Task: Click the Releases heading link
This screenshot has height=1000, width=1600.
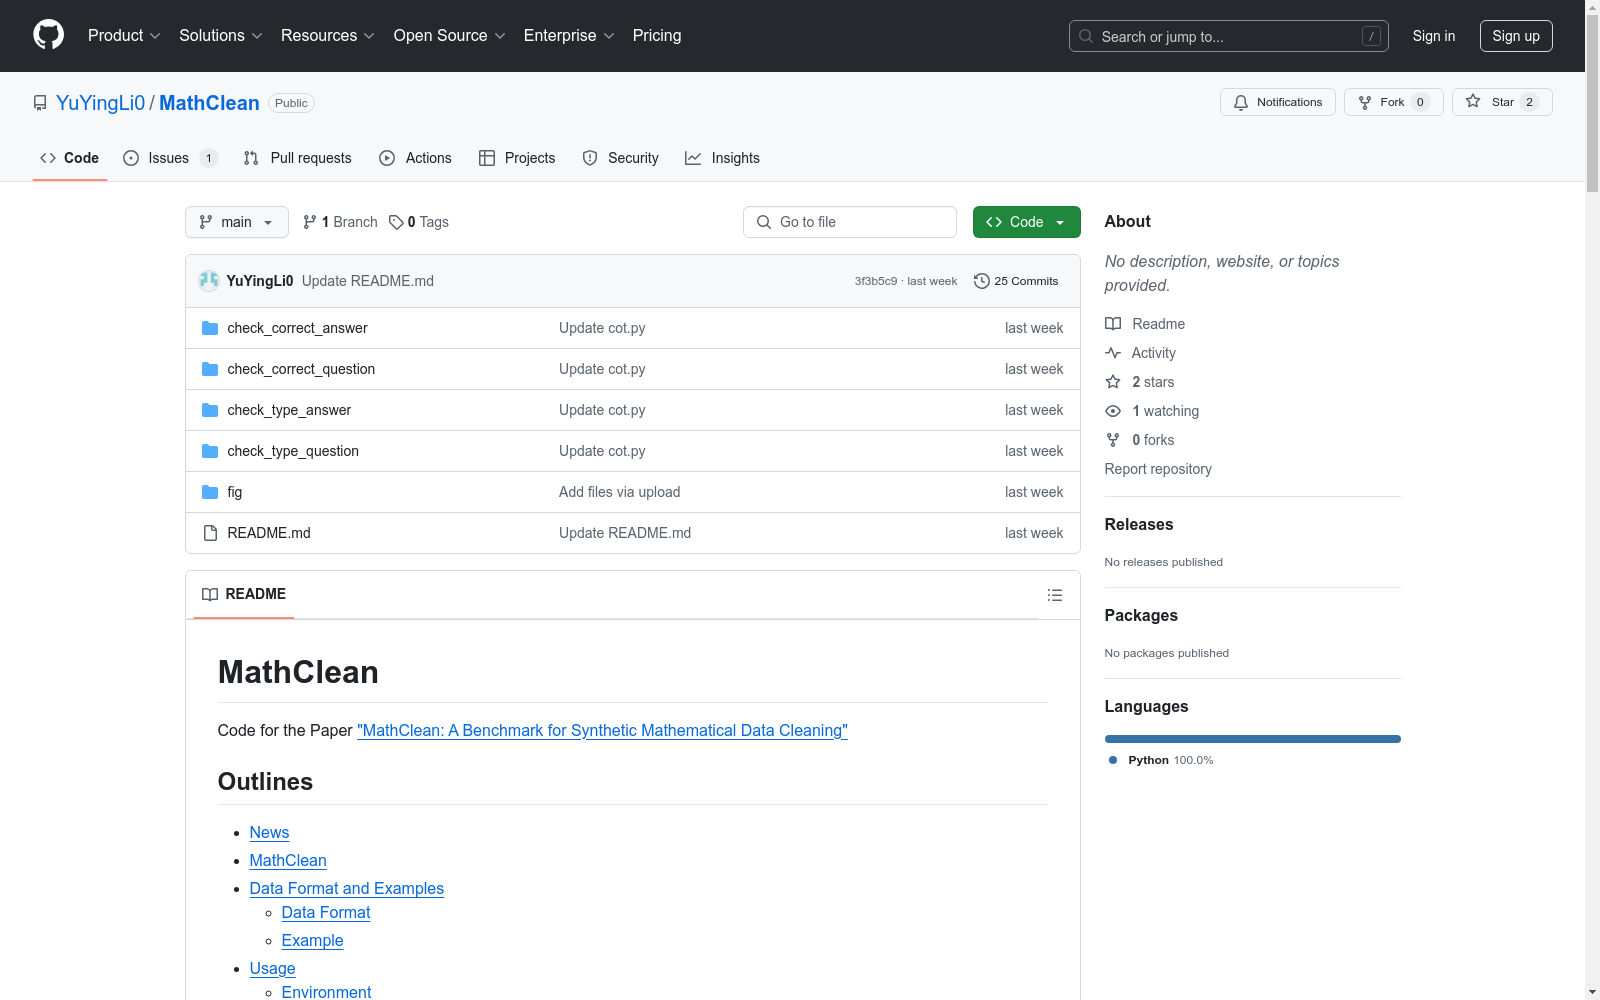Action: [1139, 524]
